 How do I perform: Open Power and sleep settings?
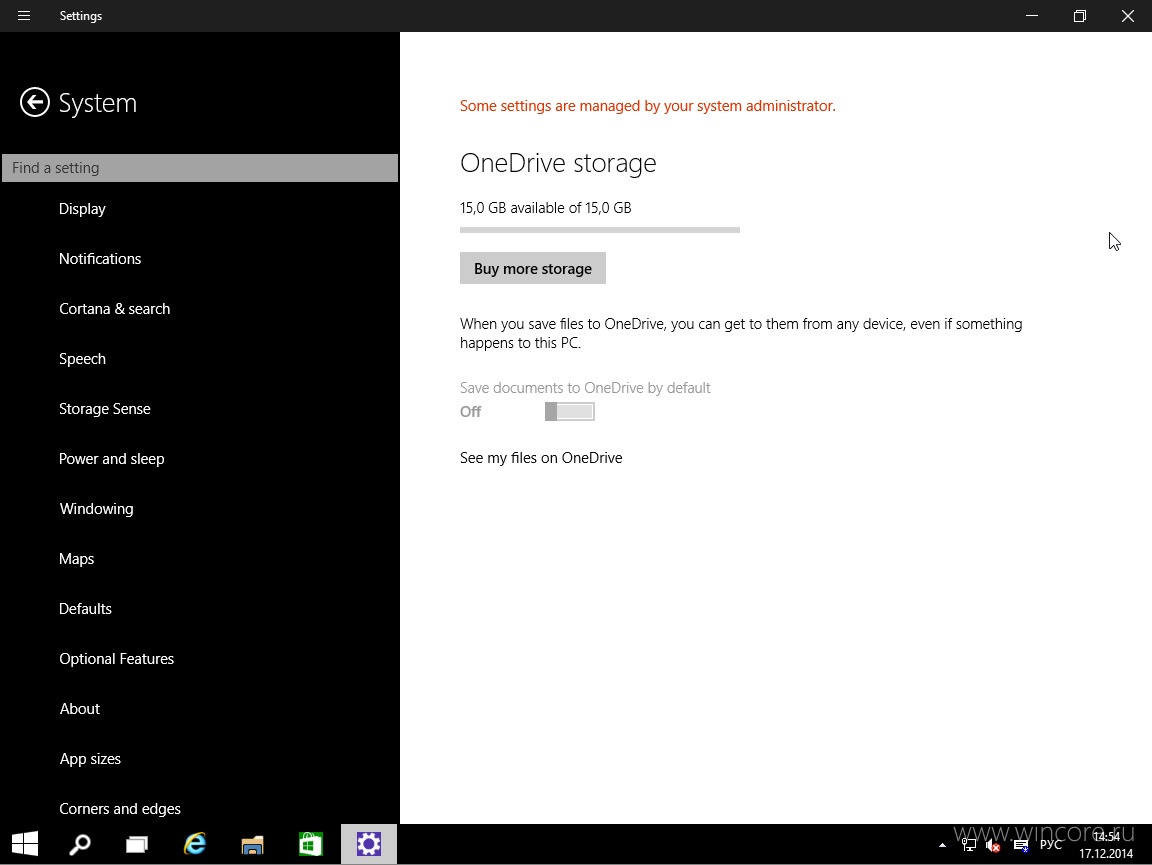[112, 459]
